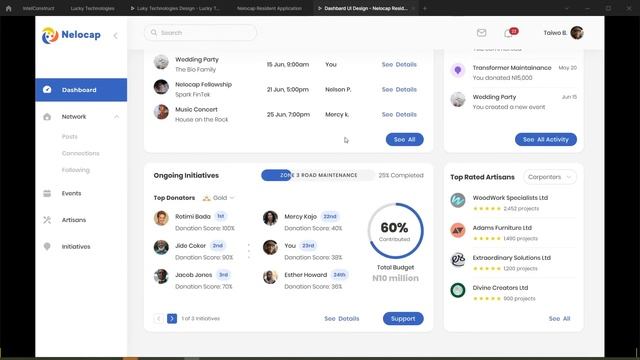
Task: Click the 1st rank badge
Action: [221, 216]
